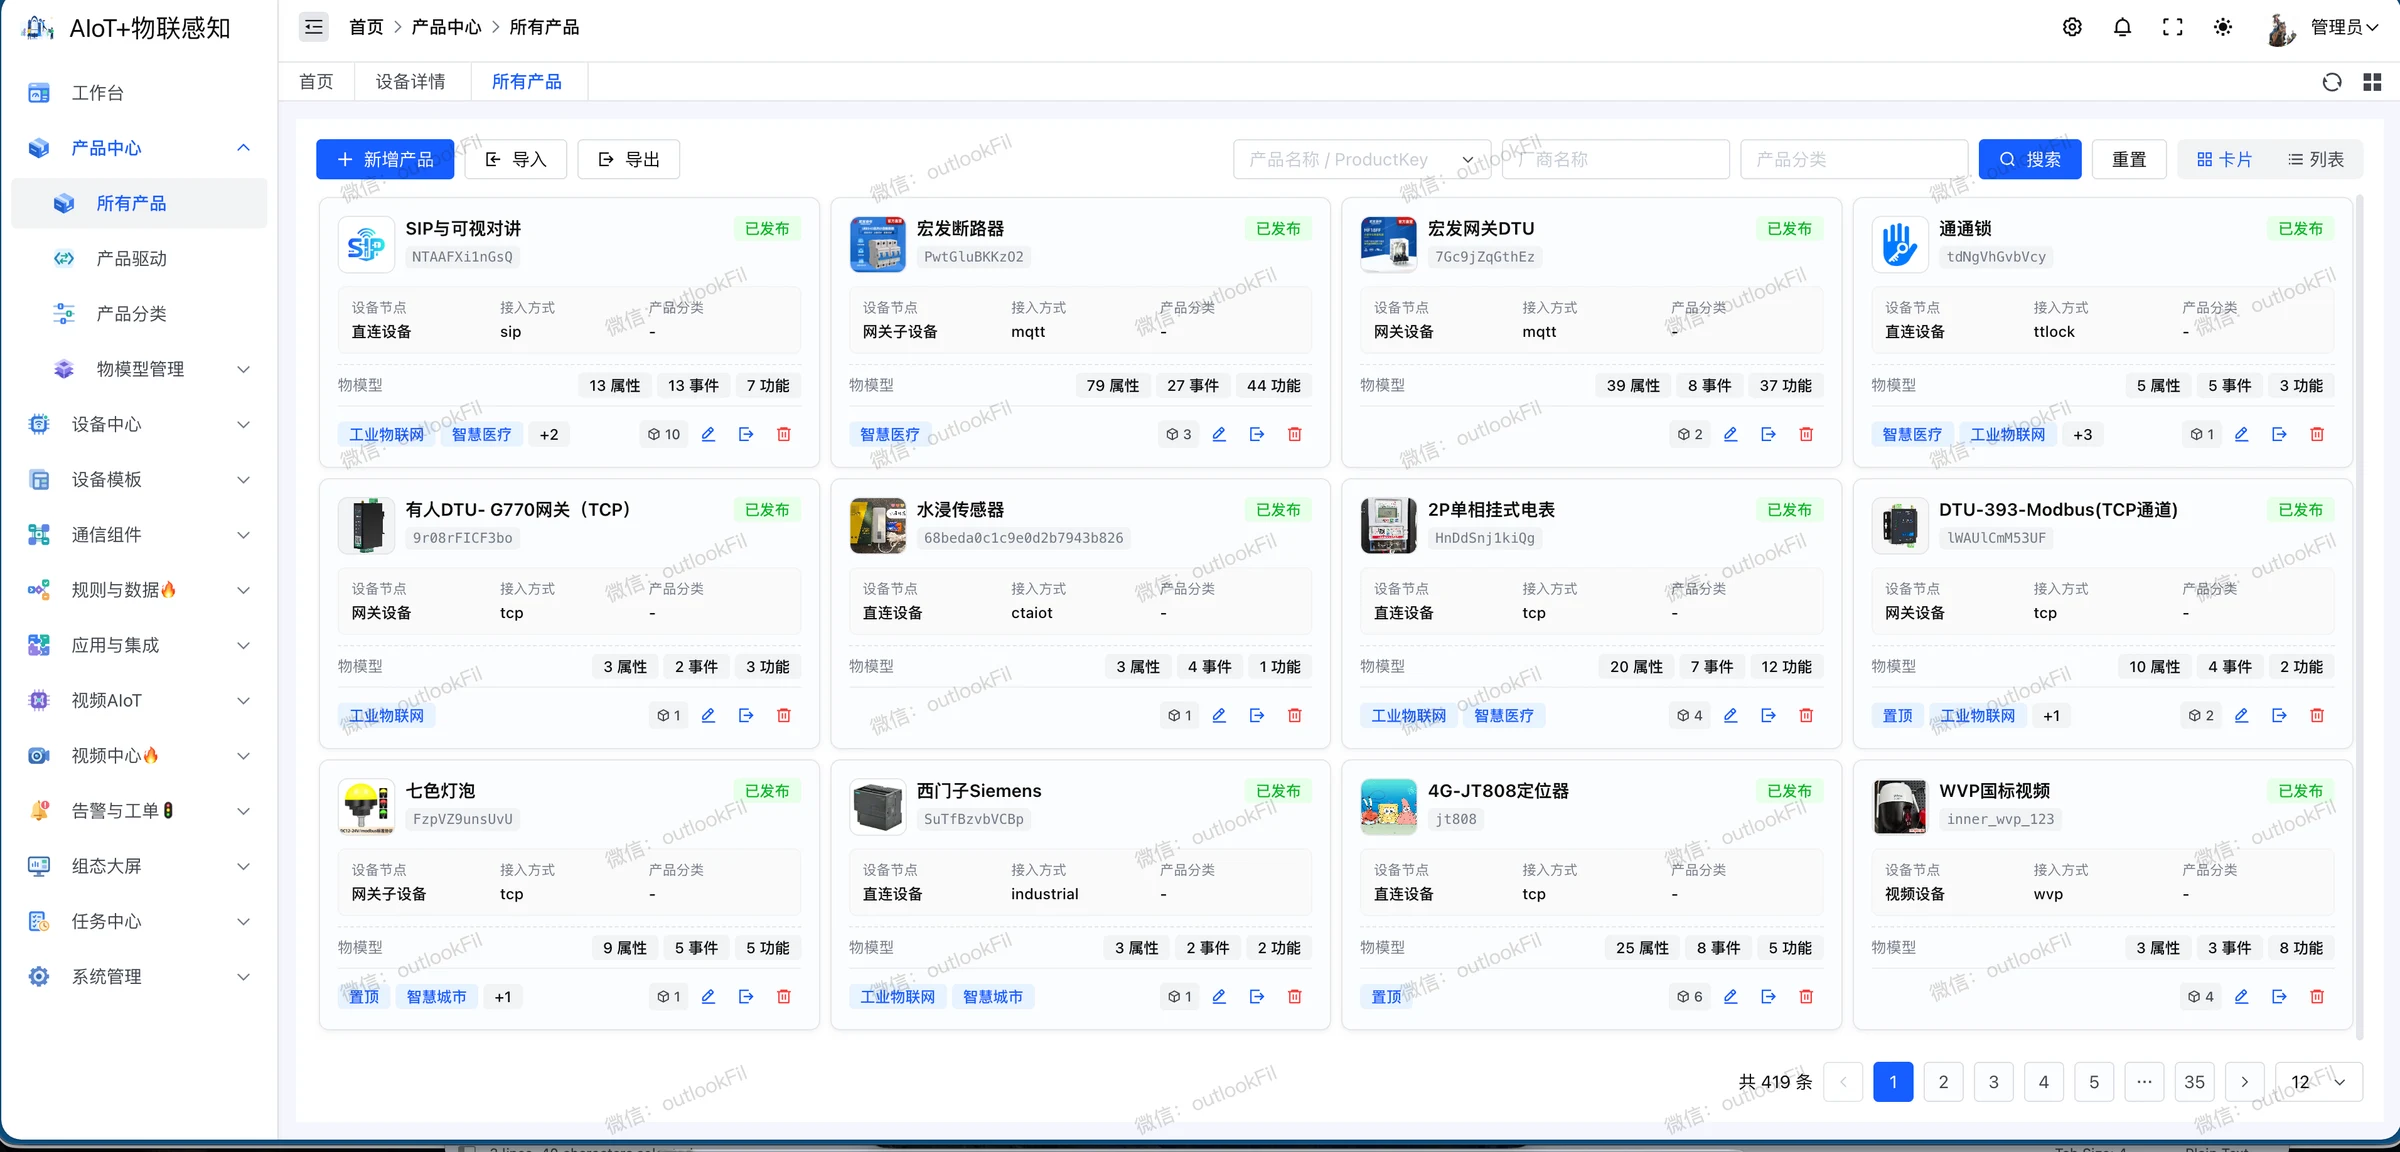The height and width of the screenshot is (1152, 2400).
Task: Open tab grid options icon
Action: click(x=2372, y=82)
